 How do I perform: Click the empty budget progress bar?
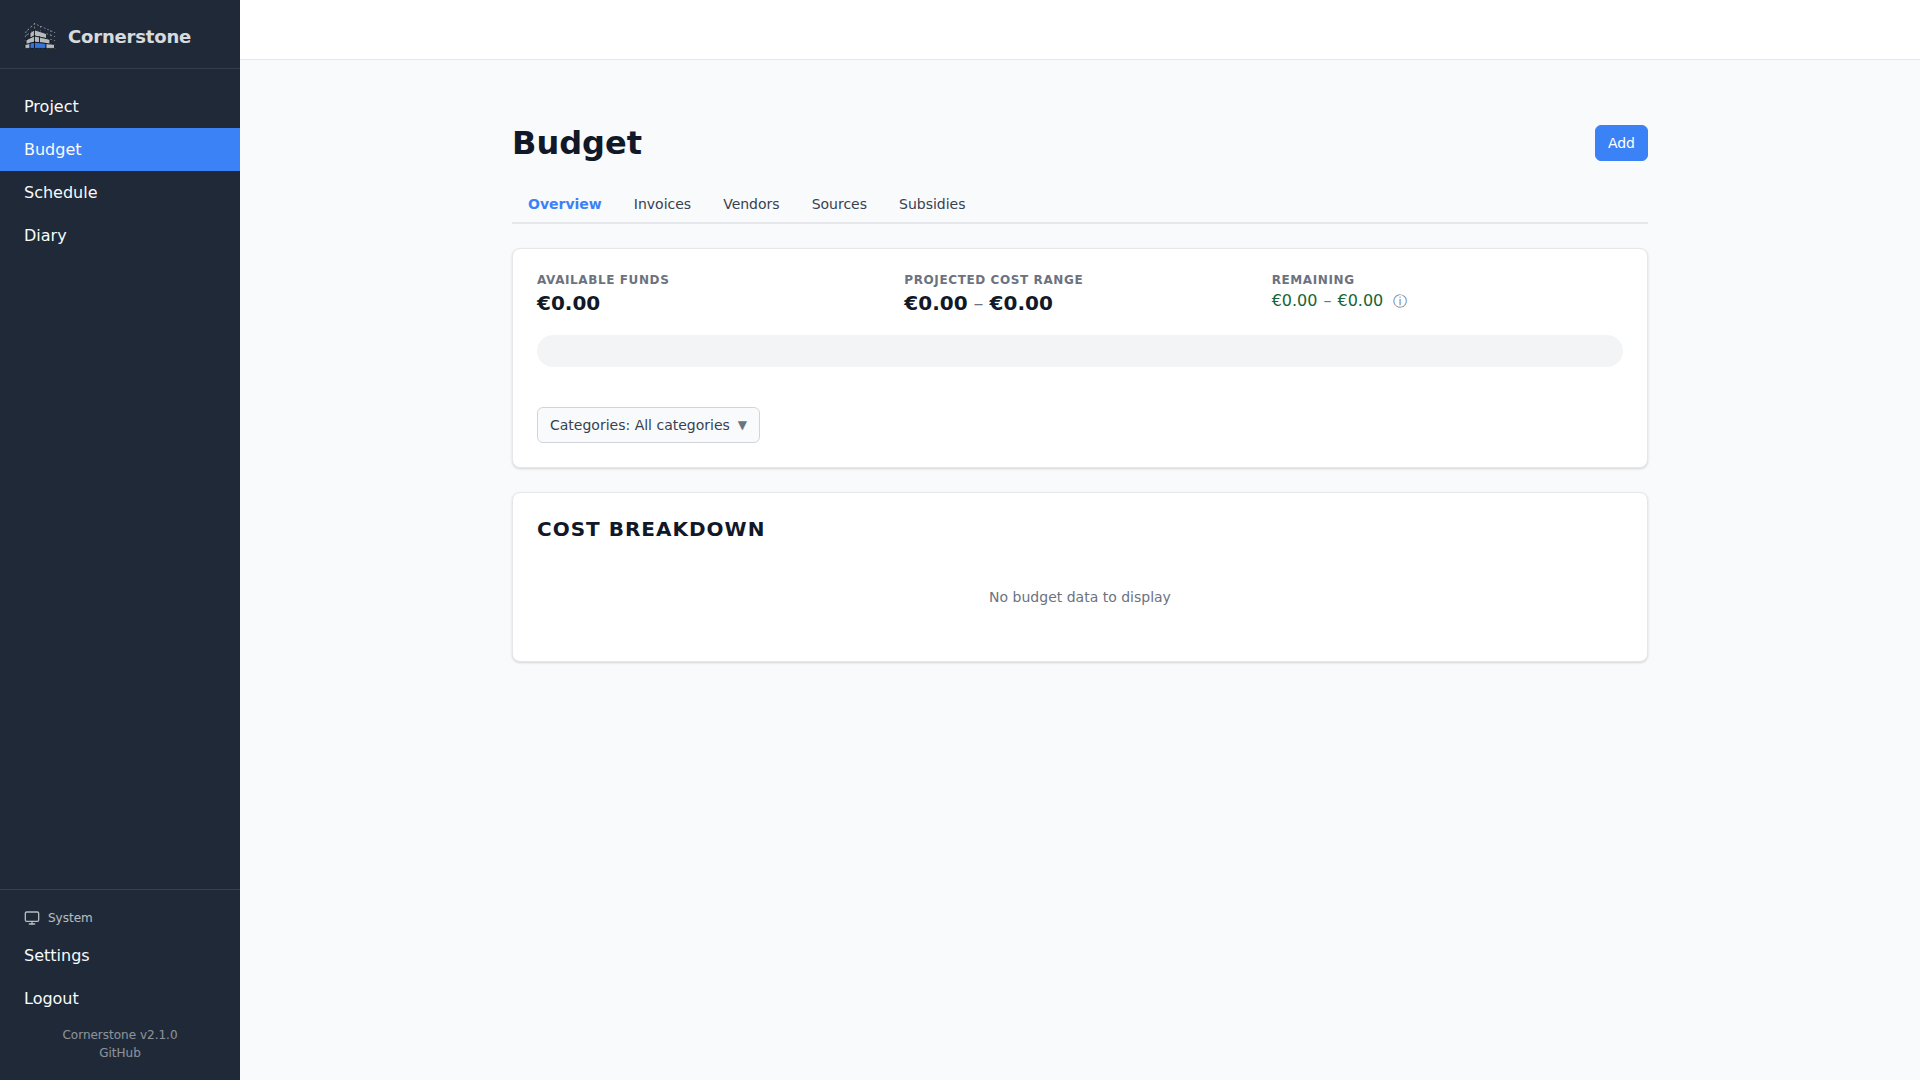point(1079,350)
